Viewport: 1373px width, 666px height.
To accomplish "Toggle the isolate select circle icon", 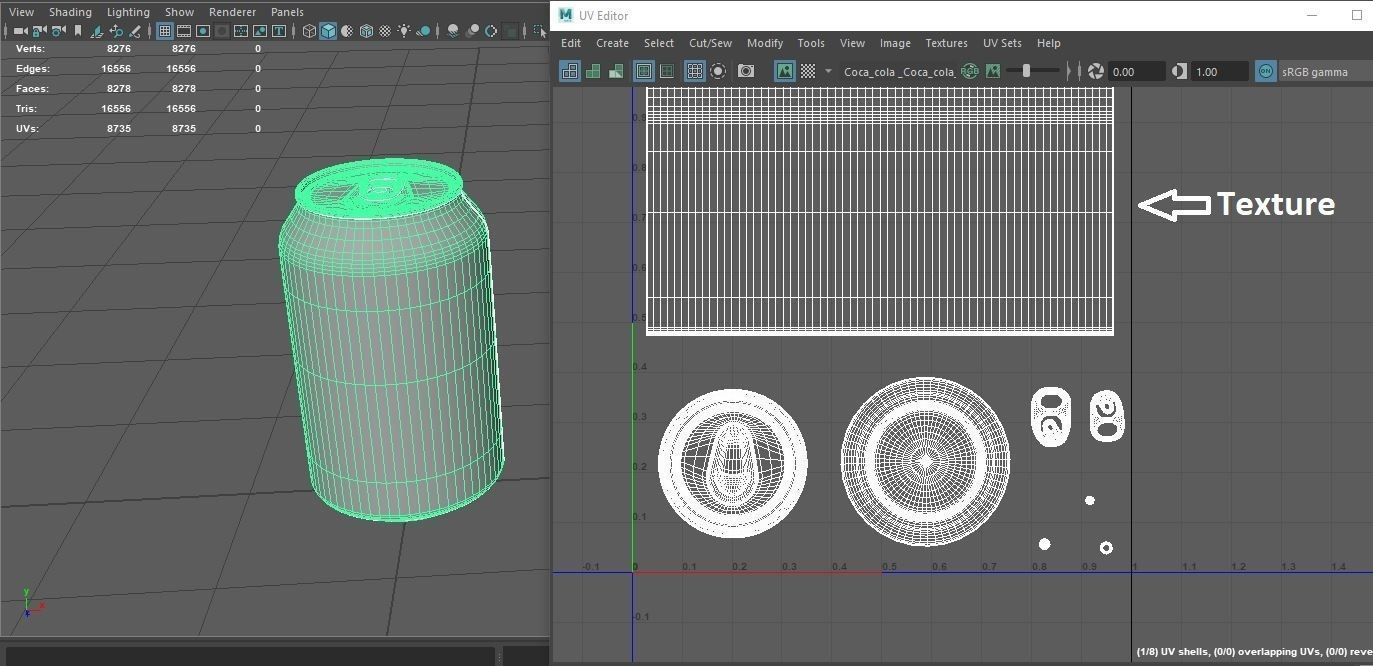I will 718,71.
